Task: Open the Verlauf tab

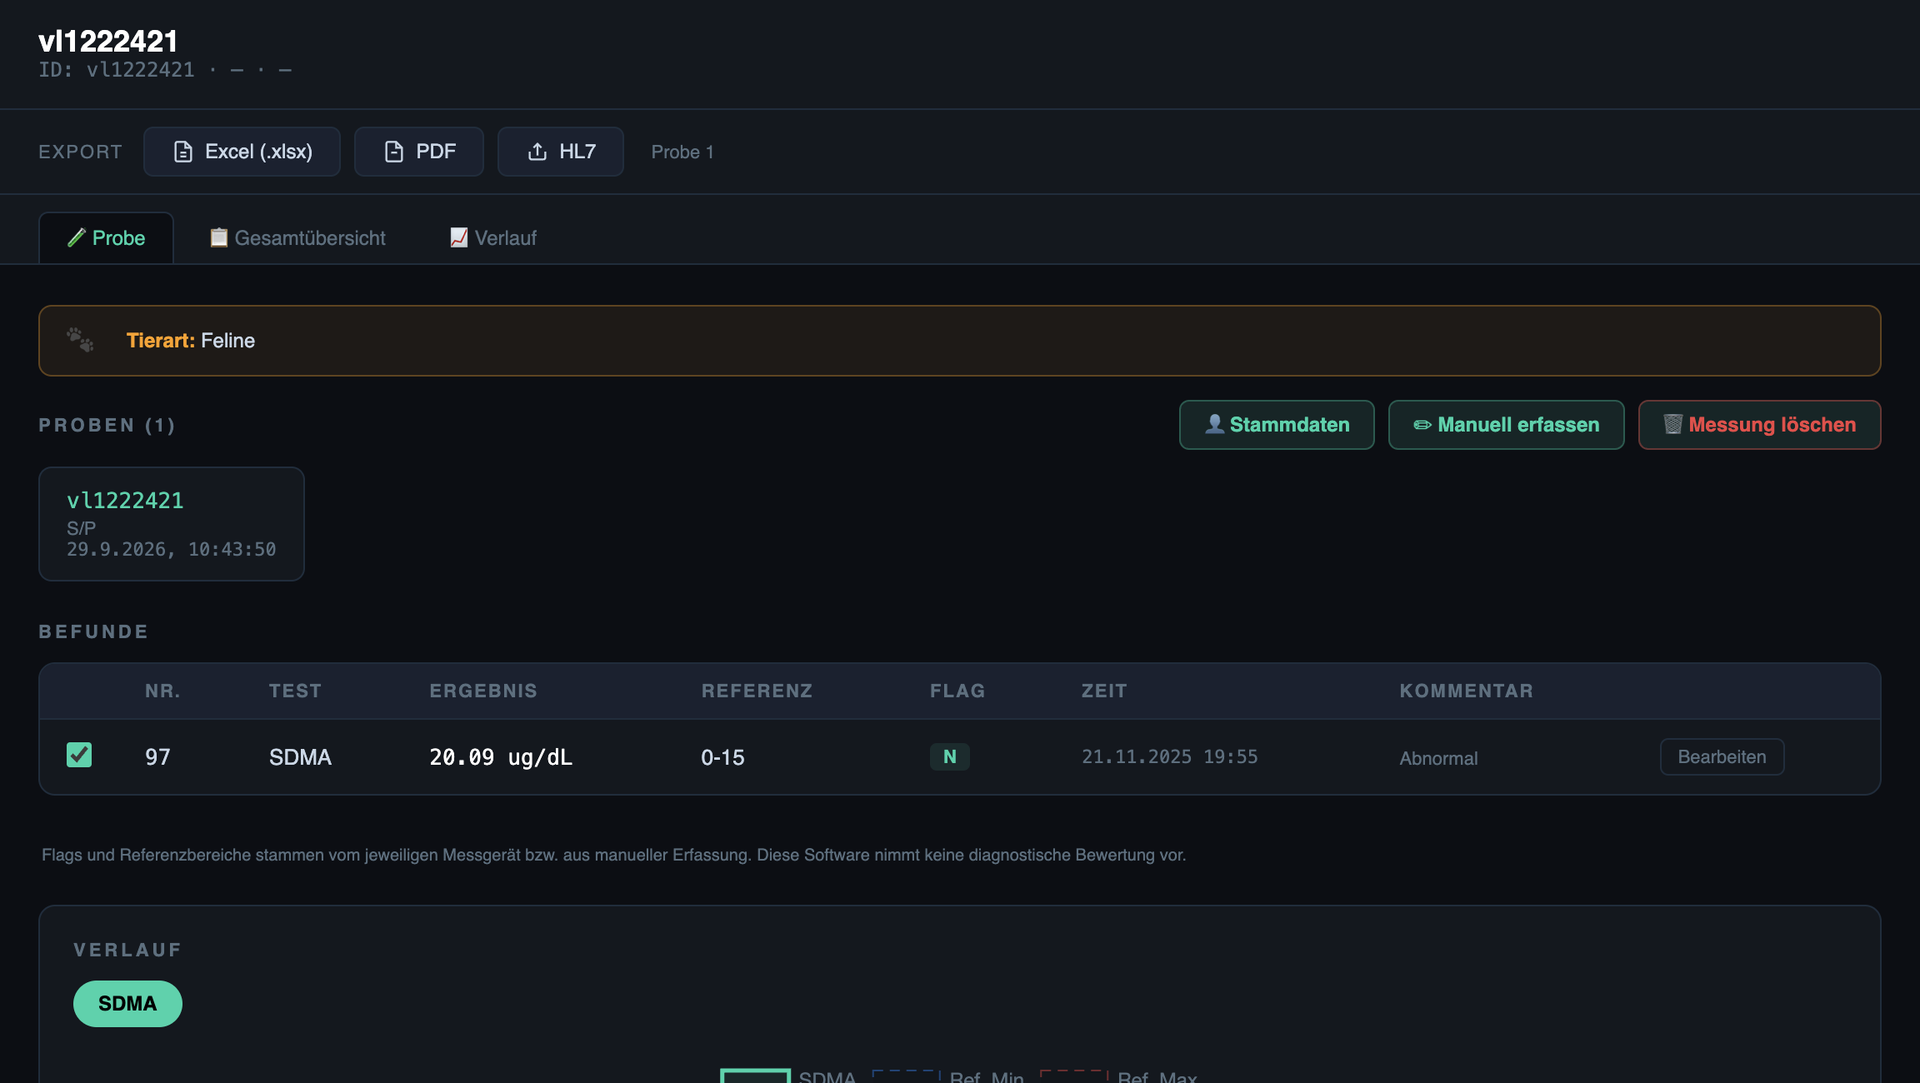Action: tap(493, 238)
